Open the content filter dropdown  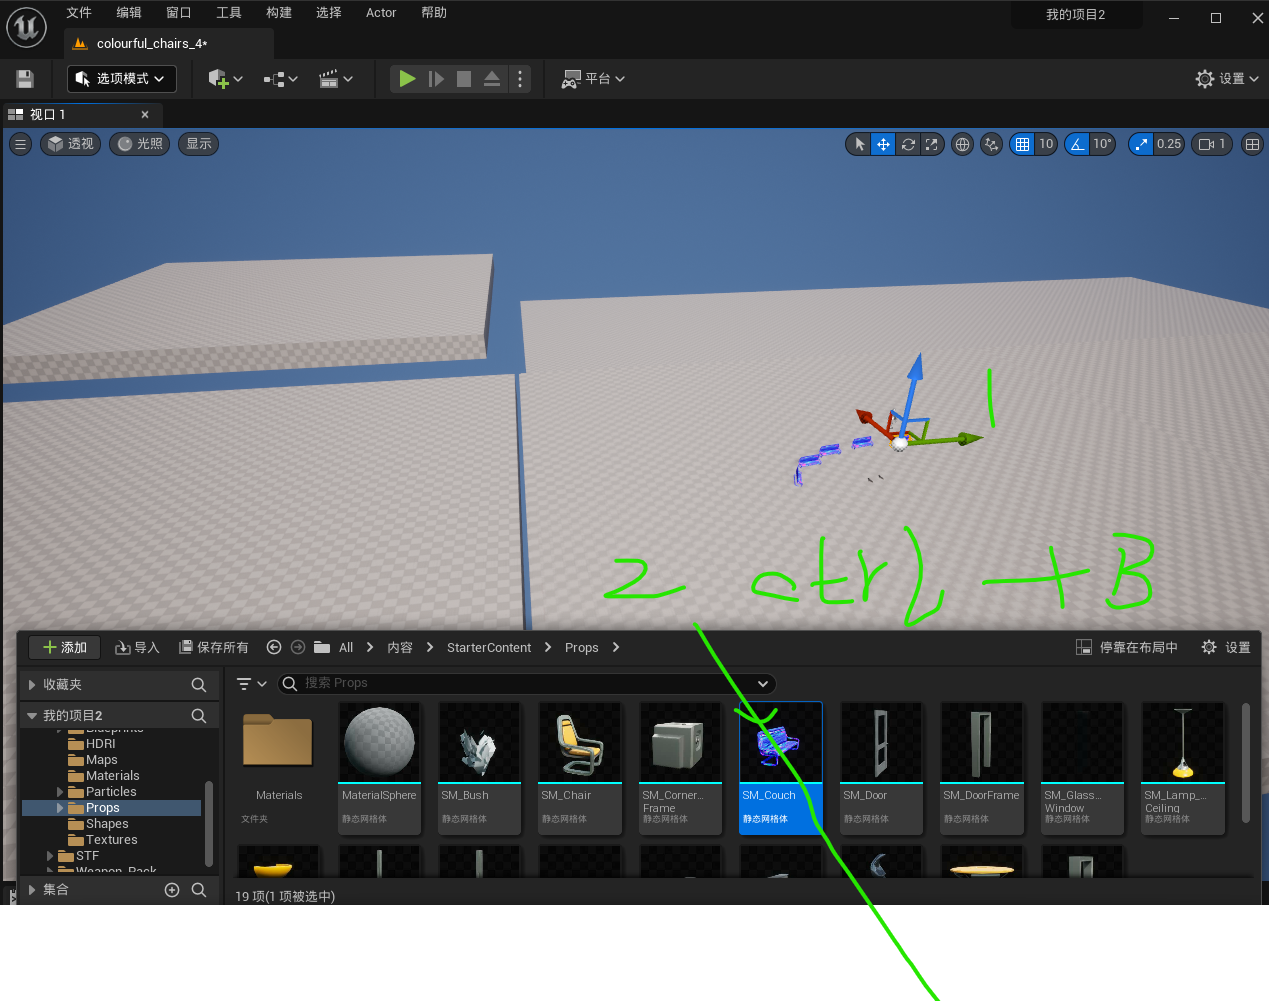pyautogui.click(x=251, y=684)
